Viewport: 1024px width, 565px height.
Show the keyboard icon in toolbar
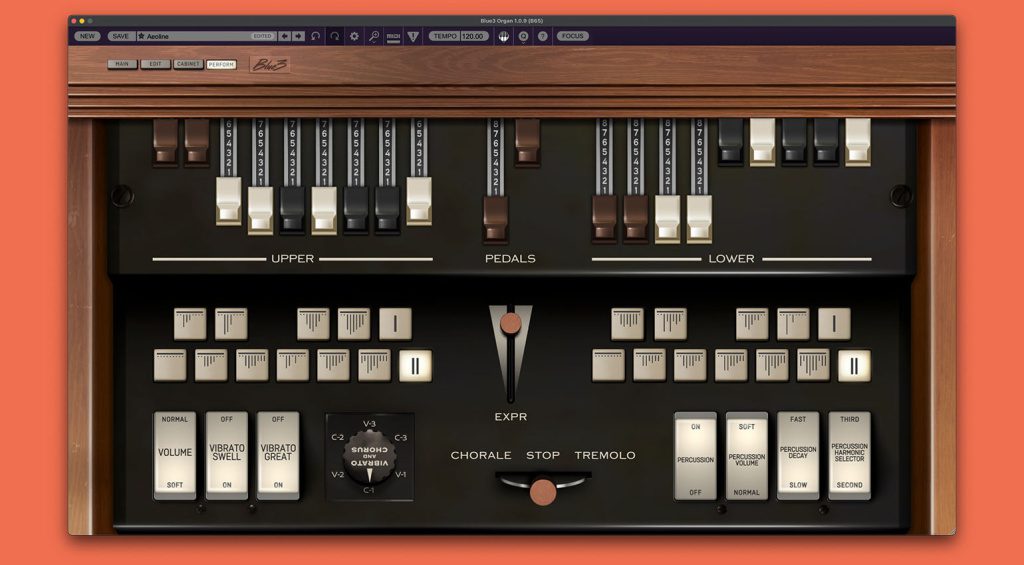pyautogui.click(x=504, y=37)
